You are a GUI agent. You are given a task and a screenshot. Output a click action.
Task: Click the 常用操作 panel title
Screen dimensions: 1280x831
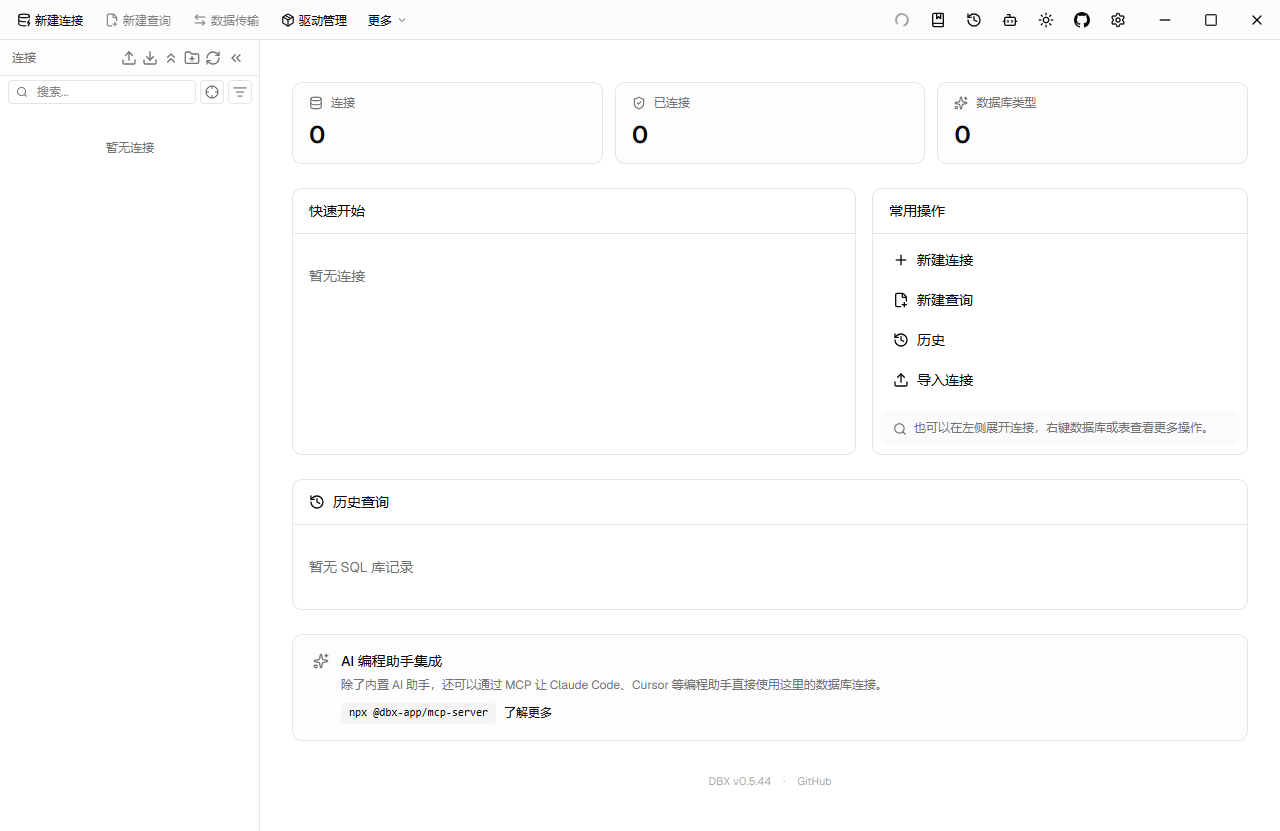917,211
